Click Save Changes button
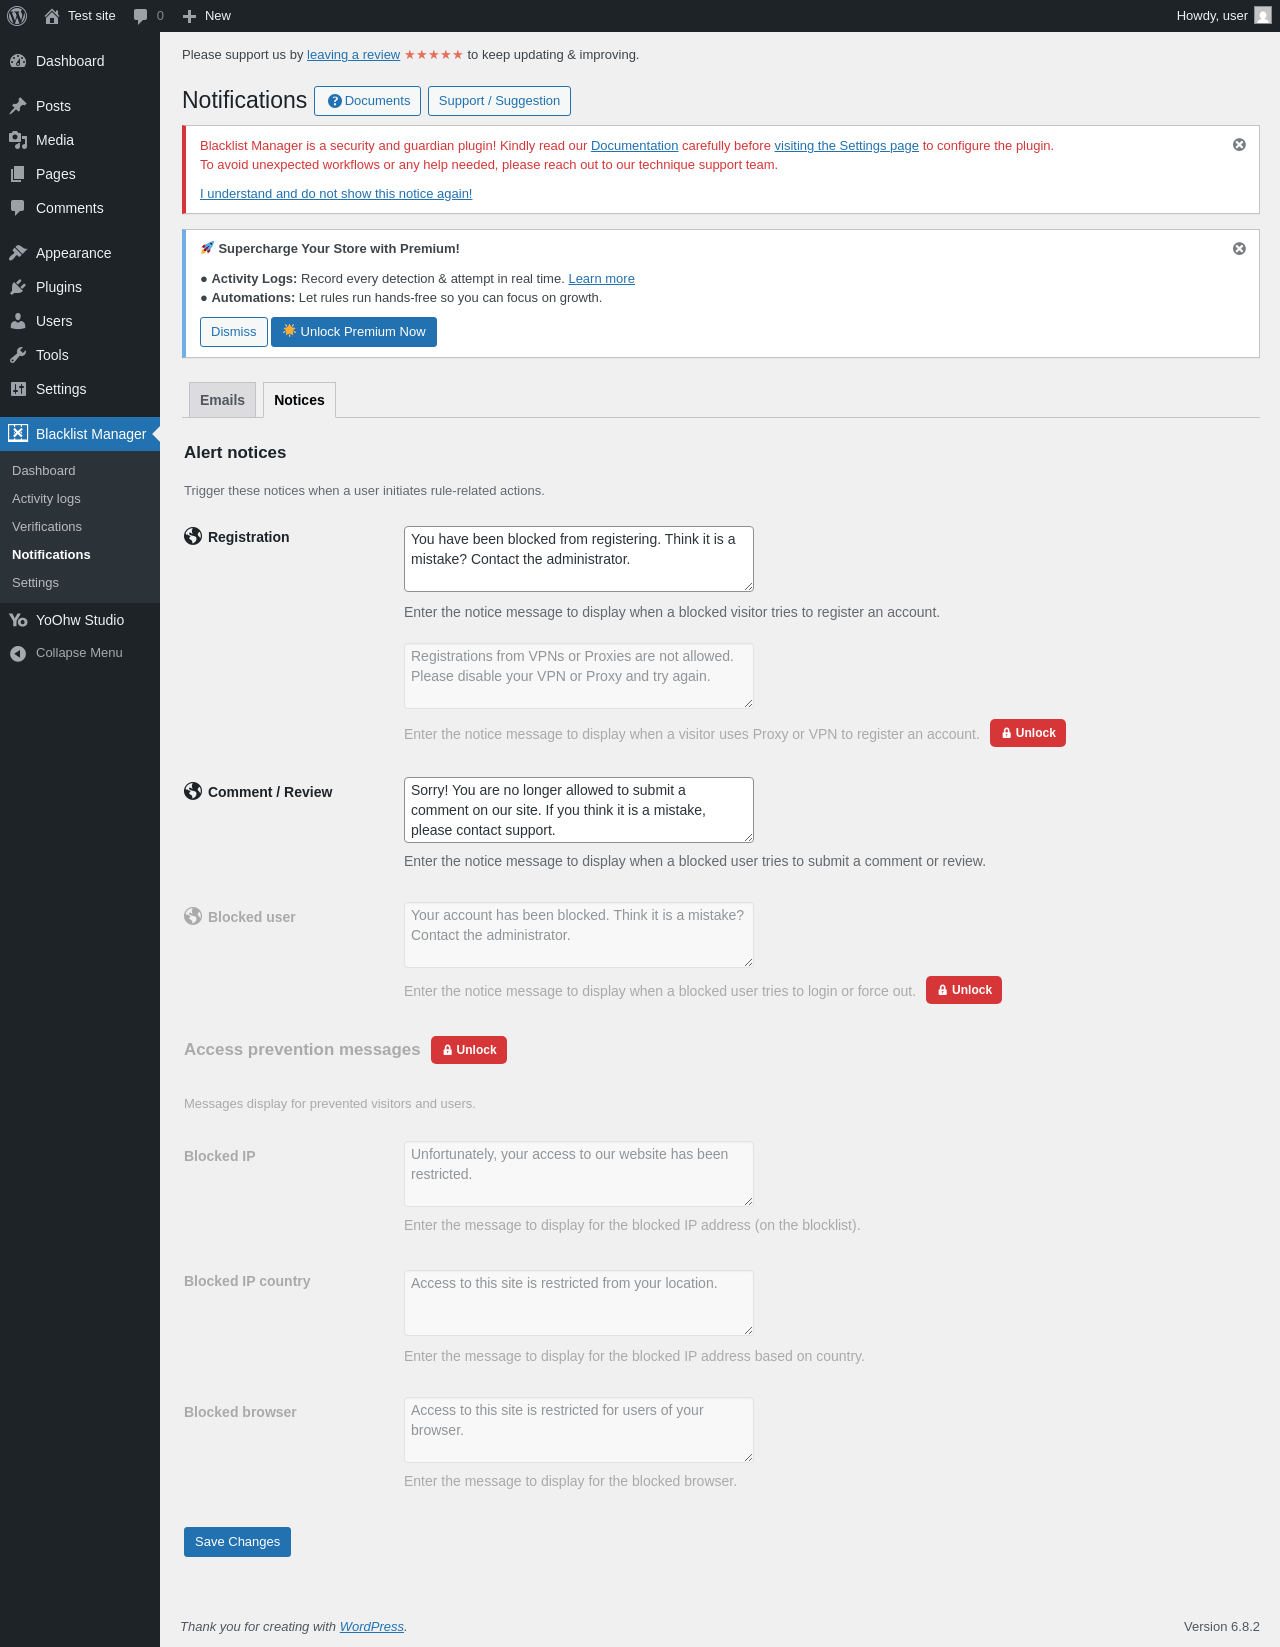The image size is (1280, 1647). [x=237, y=1542]
